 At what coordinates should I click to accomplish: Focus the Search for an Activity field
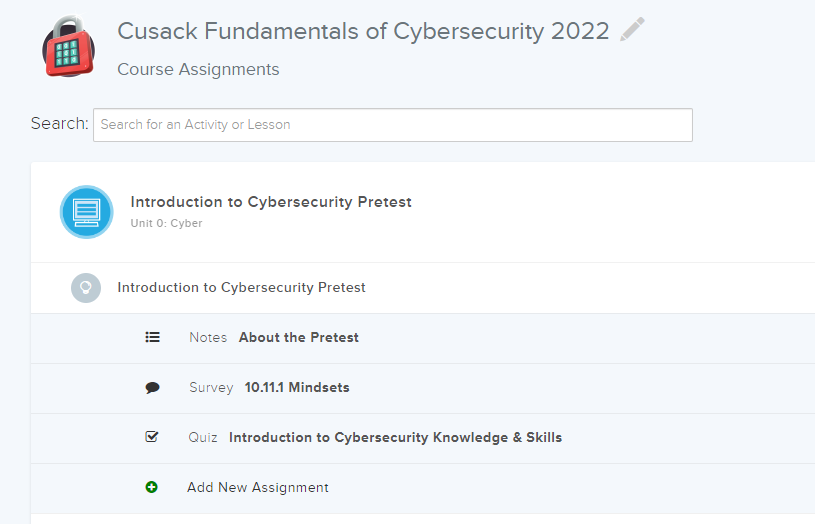(392, 125)
